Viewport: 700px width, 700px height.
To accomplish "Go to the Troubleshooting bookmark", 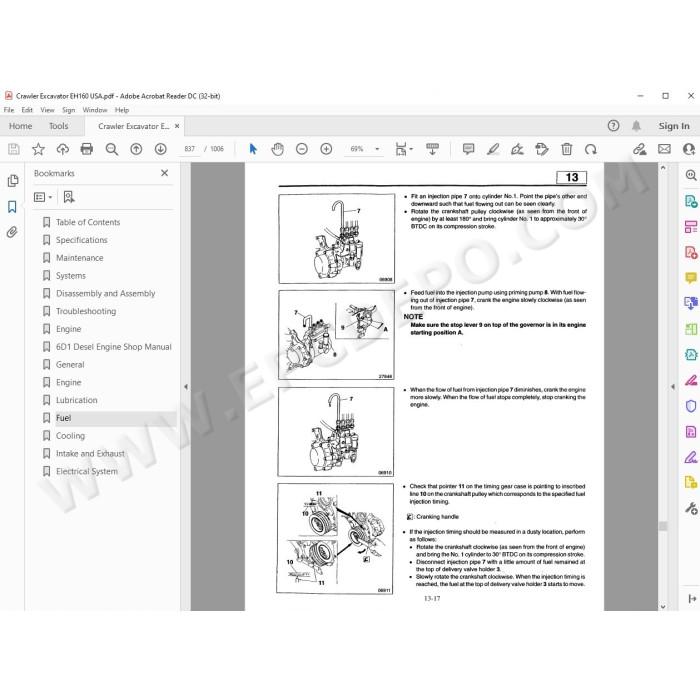I will click(x=86, y=311).
